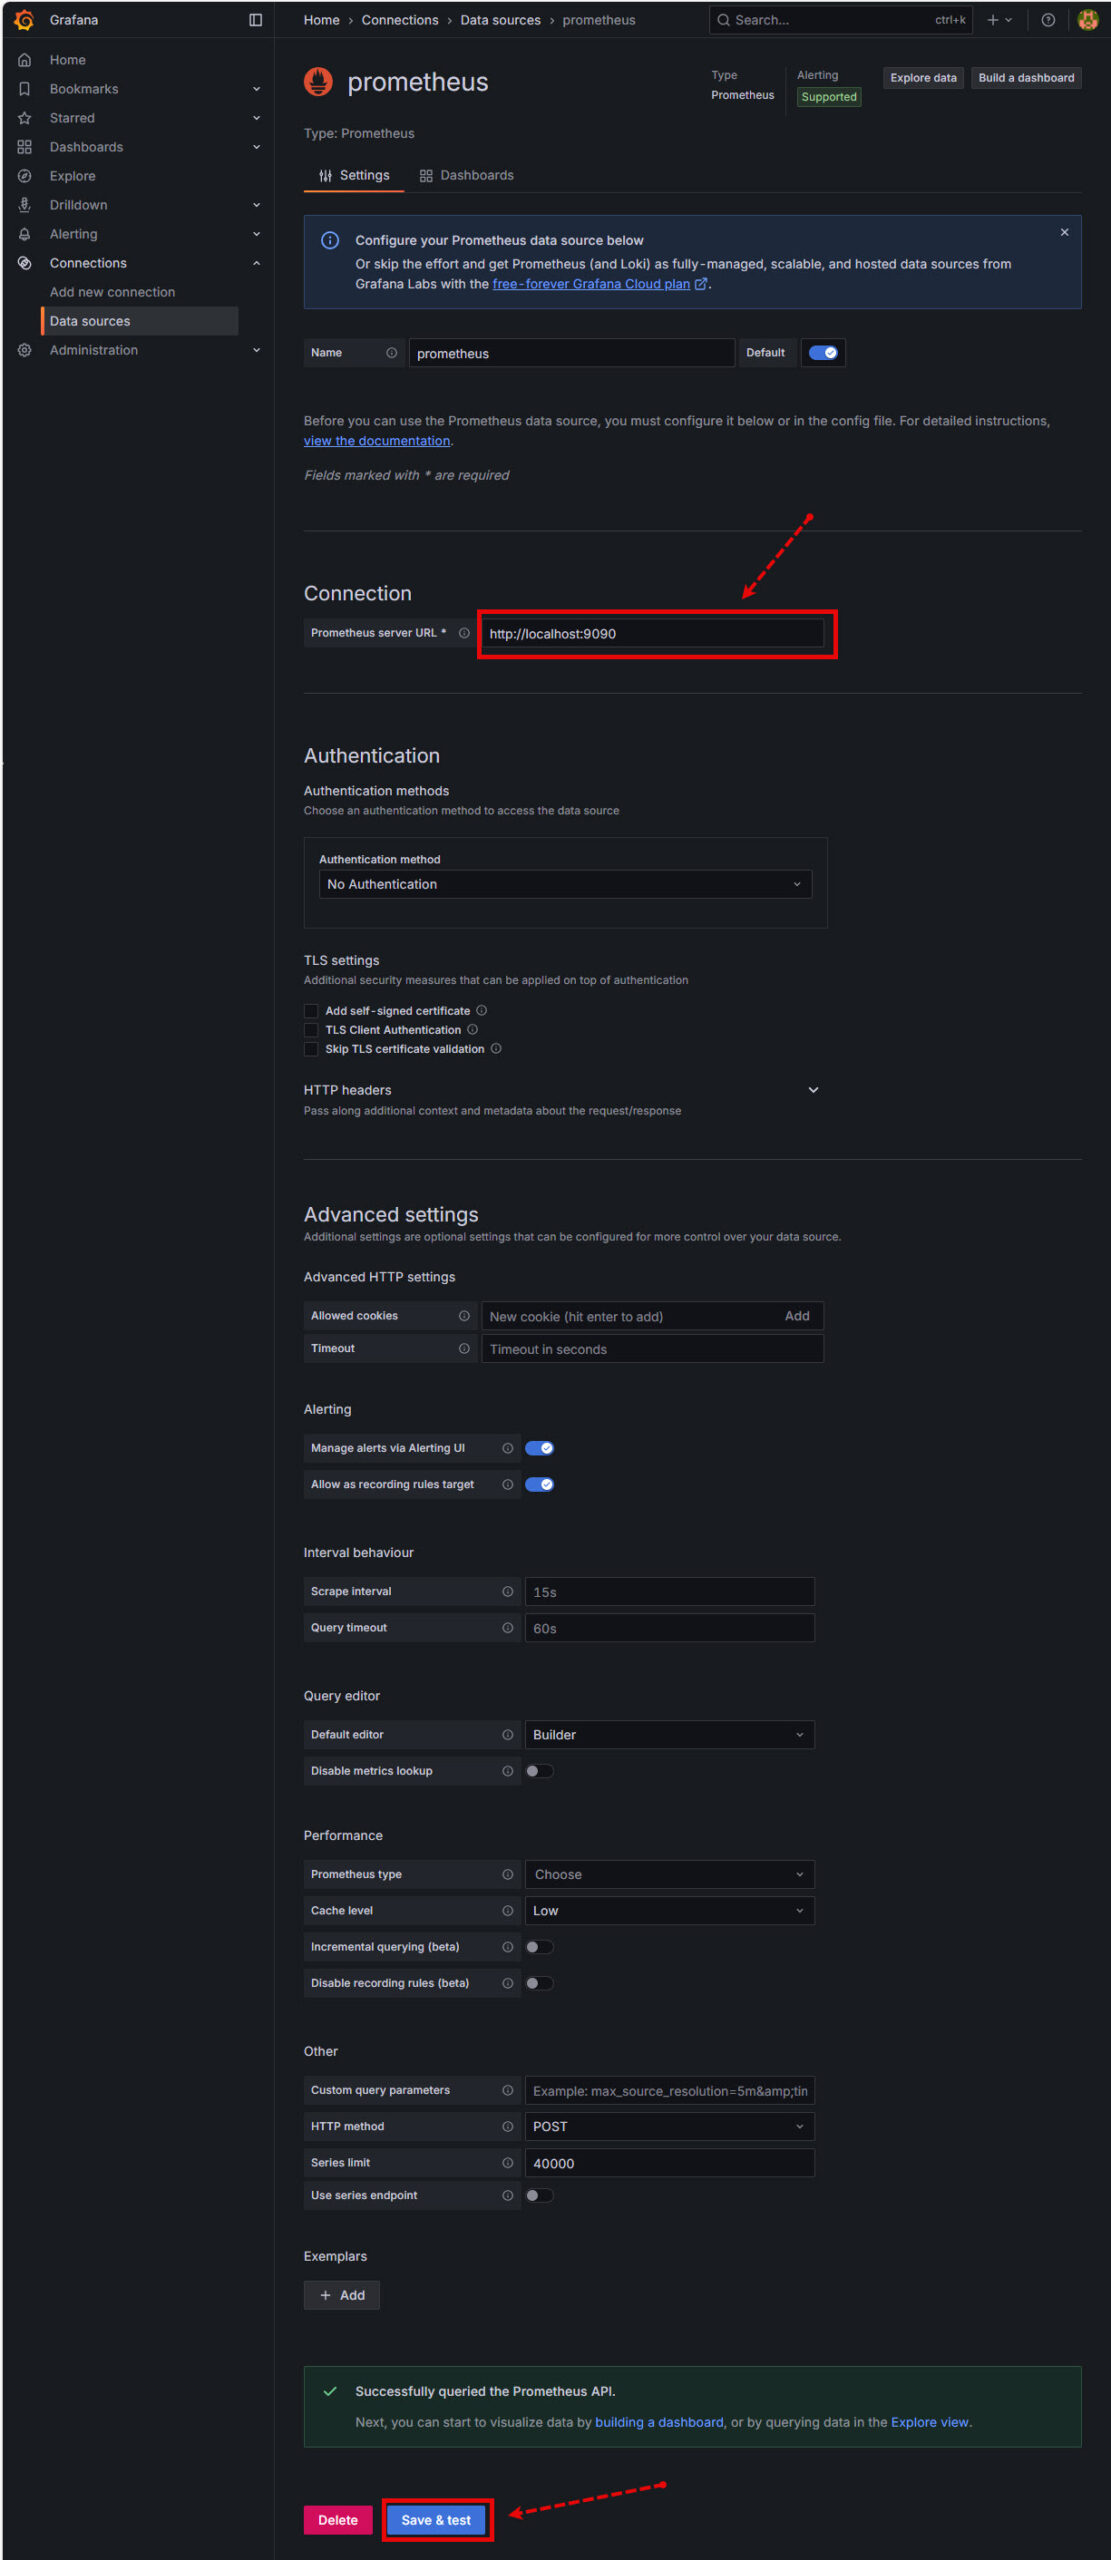Screen dimensions: 1111x2560
Task: Show info tooltip for Prometheus server URL
Action: click(464, 633)
